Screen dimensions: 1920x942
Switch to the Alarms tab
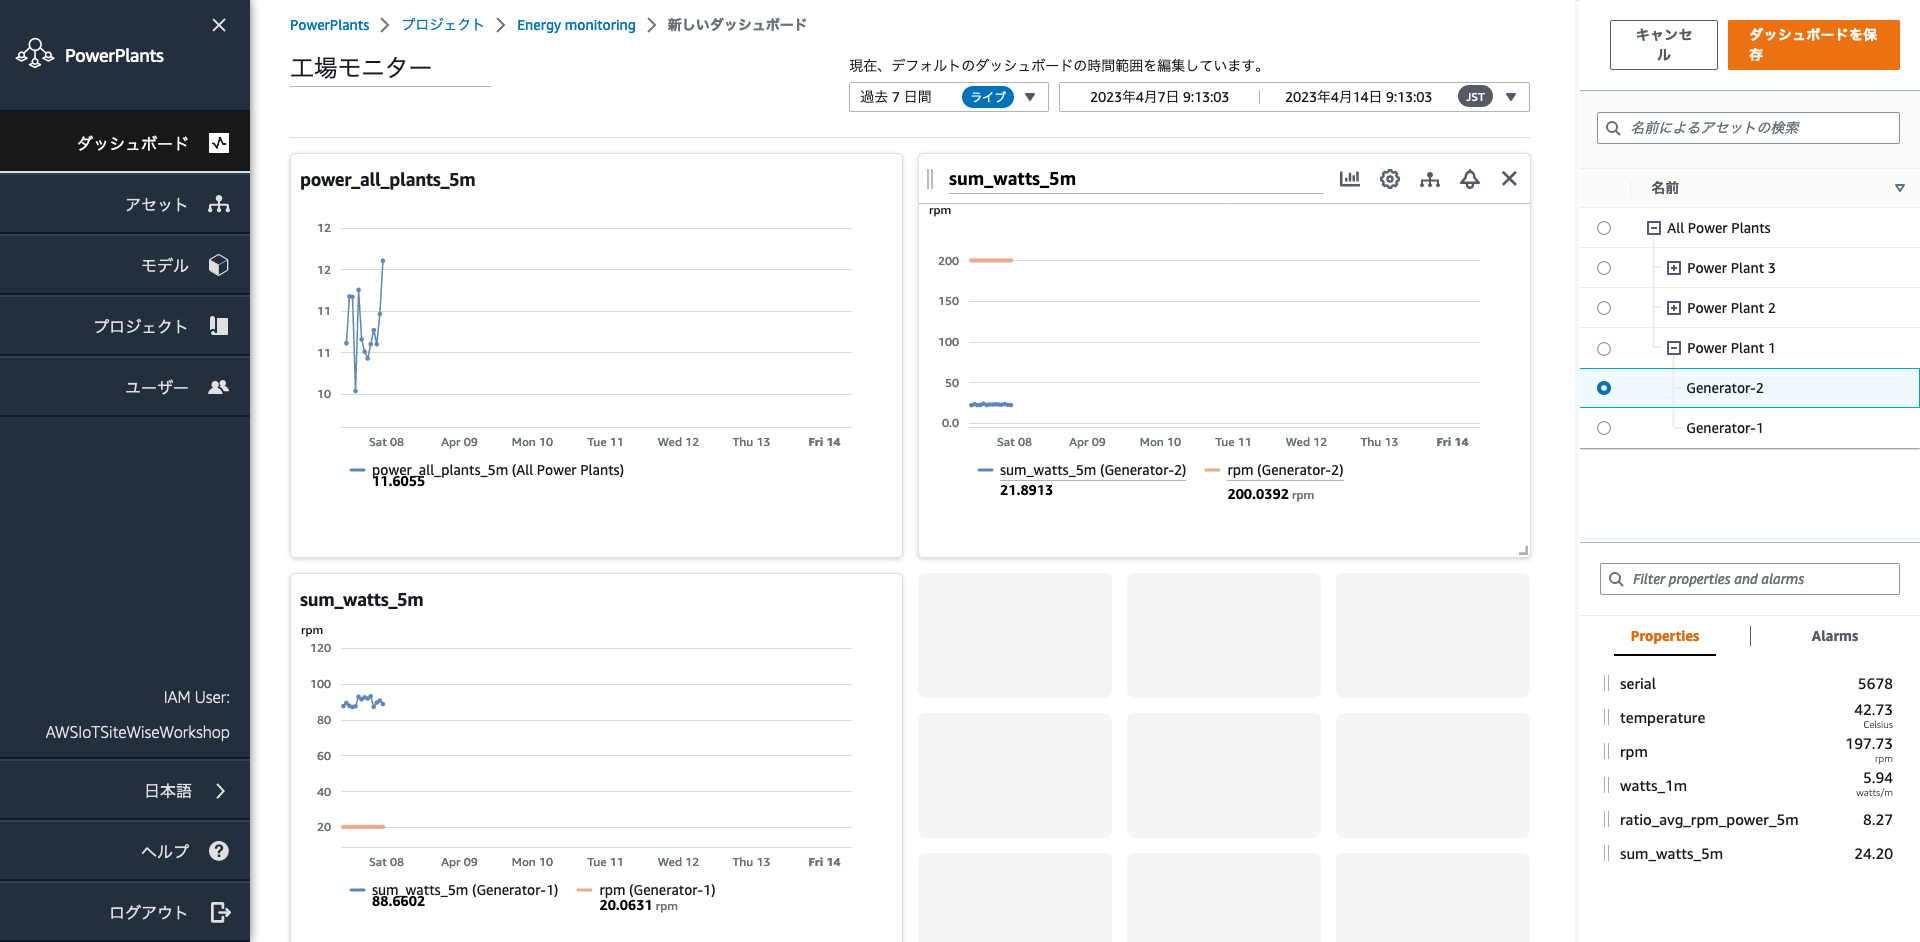(x=1834, y=636)
